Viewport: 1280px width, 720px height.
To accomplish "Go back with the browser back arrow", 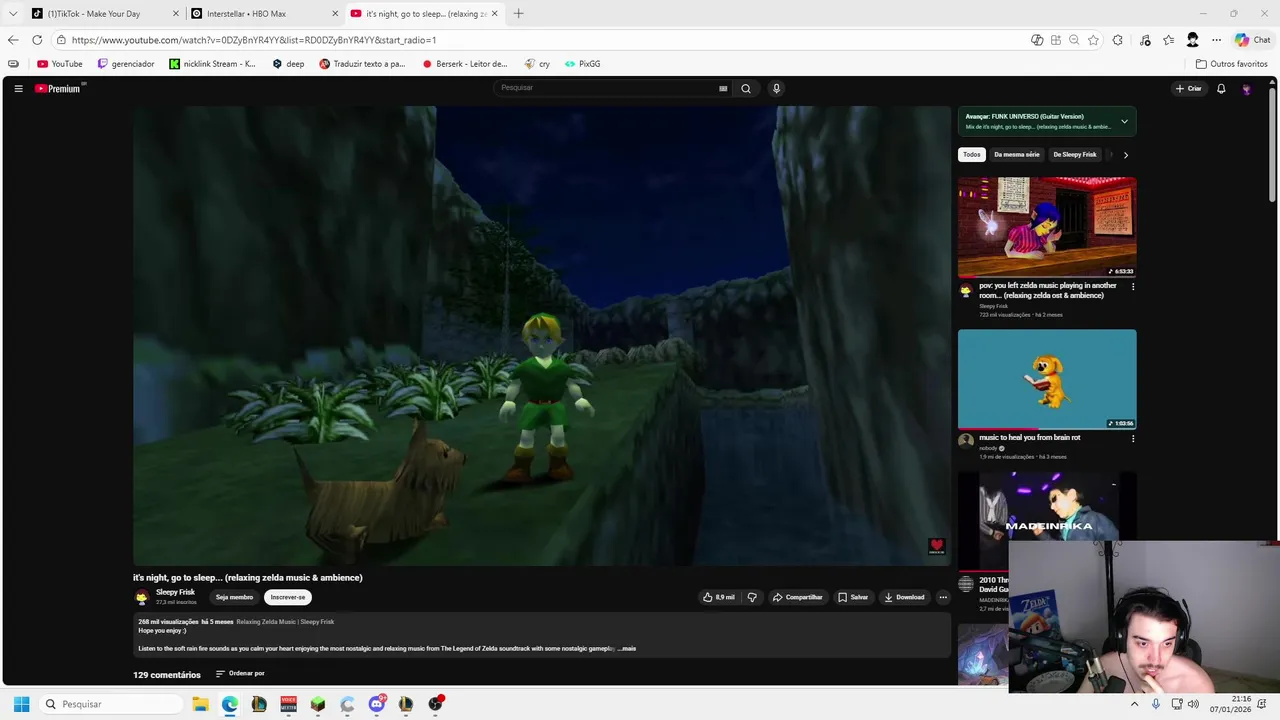I will [x=12, y=40].
